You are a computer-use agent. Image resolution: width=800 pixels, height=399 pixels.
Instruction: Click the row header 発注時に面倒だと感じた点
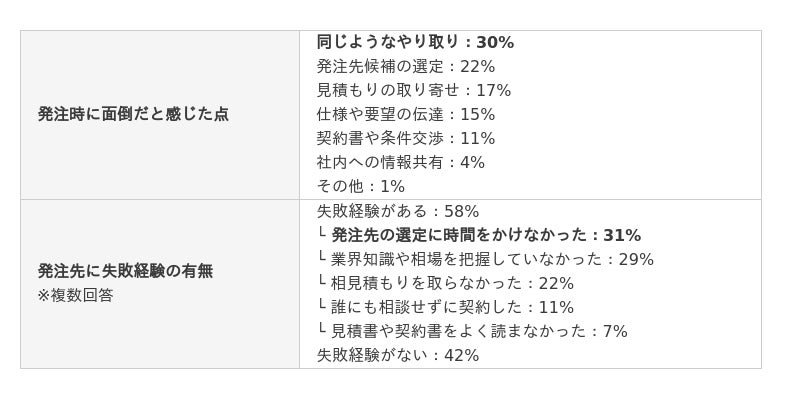click(133, 114)
